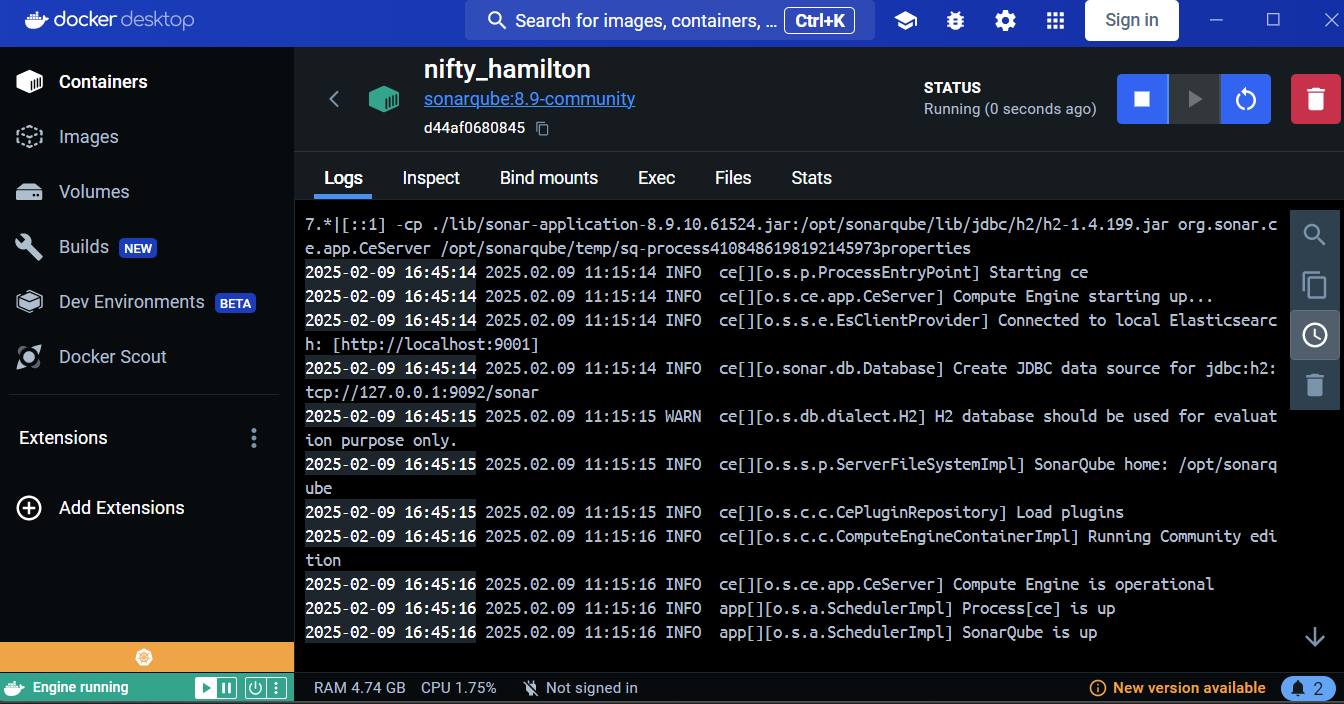Click the H2 database WARN log line
The height and width of the screenshot is (704, 1344).
point(791,428)
